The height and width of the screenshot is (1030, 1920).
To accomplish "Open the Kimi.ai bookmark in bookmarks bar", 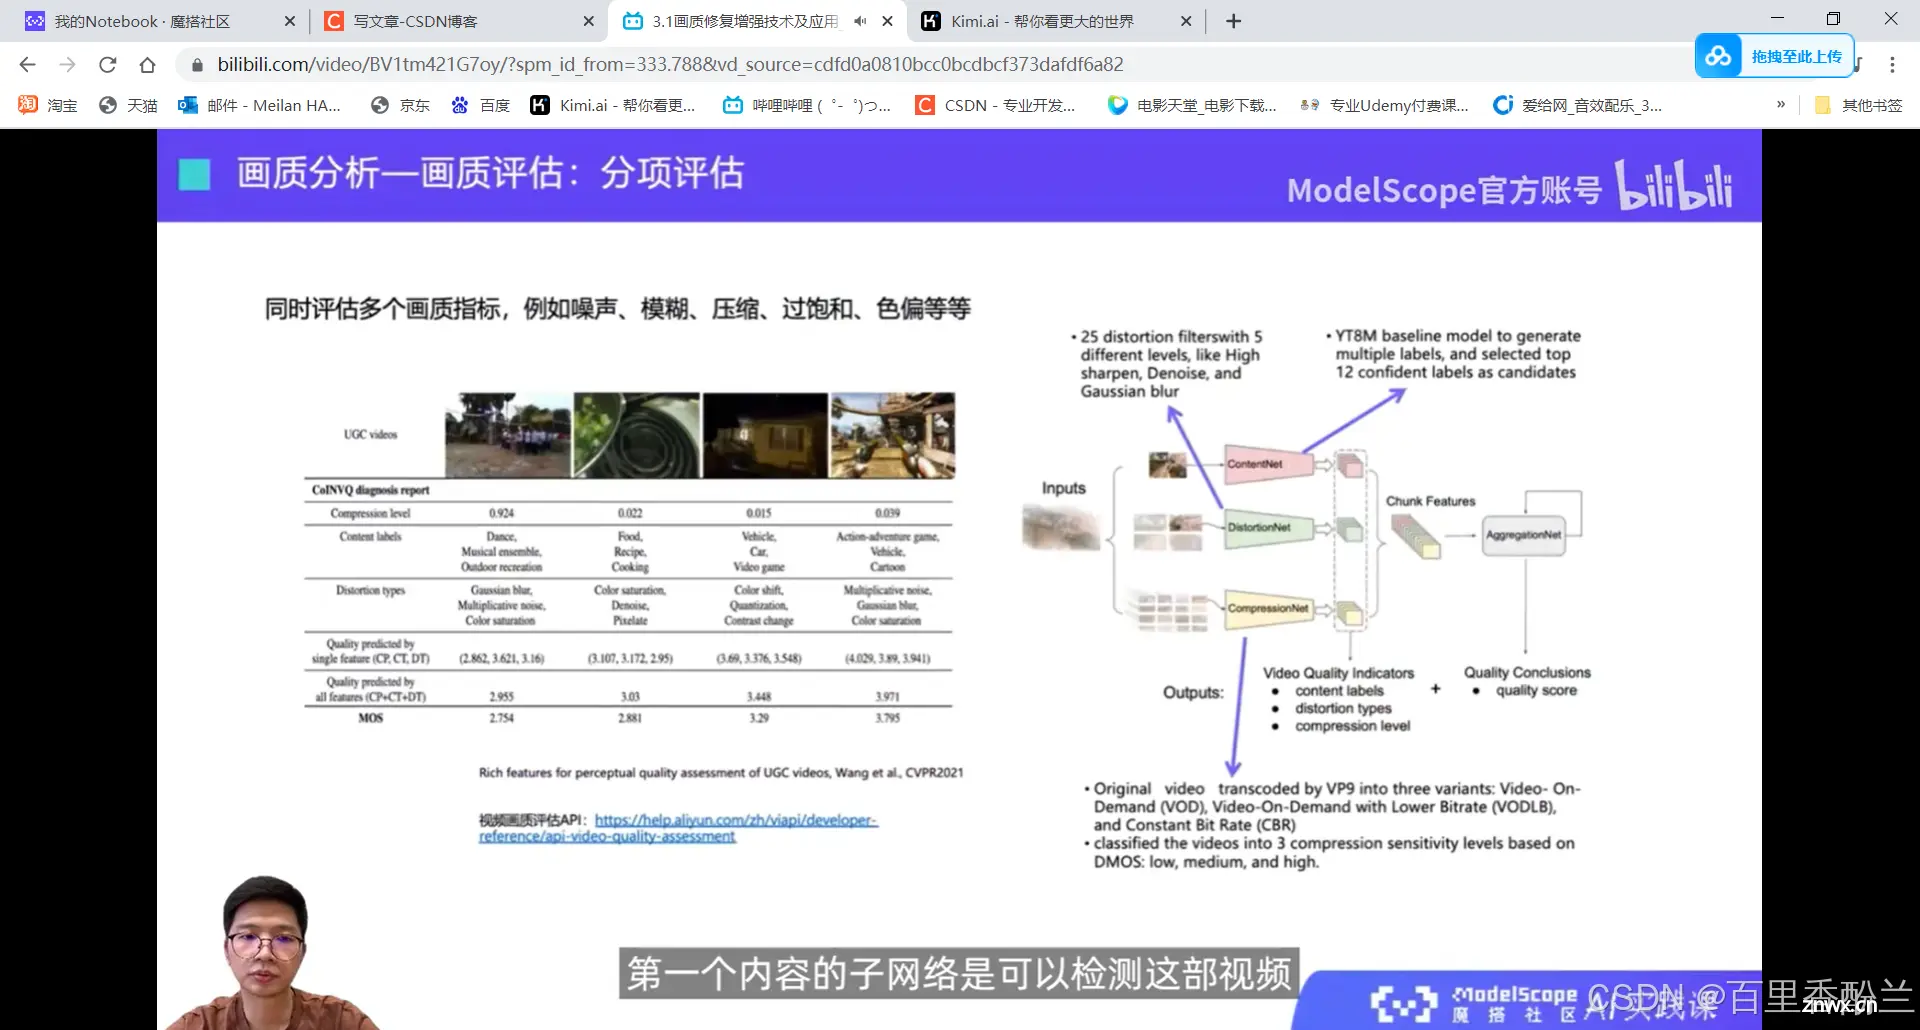I will pos(612,105).
